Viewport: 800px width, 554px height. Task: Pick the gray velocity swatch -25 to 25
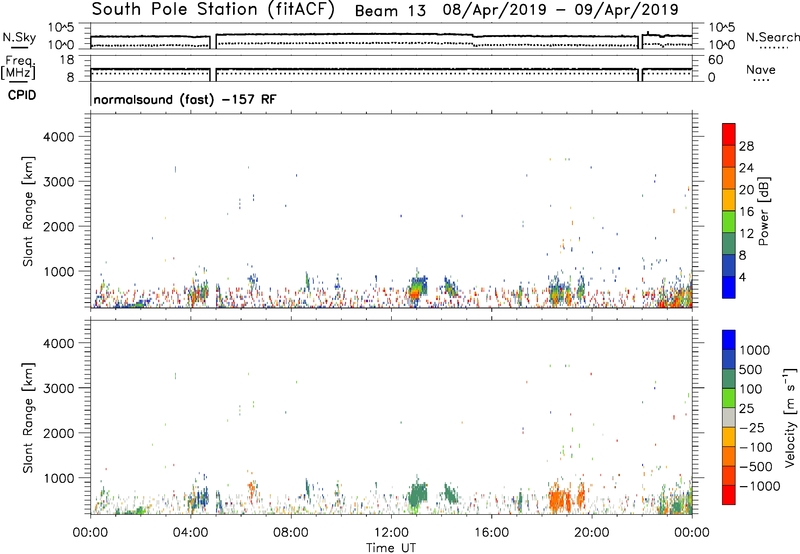point(729,417)
